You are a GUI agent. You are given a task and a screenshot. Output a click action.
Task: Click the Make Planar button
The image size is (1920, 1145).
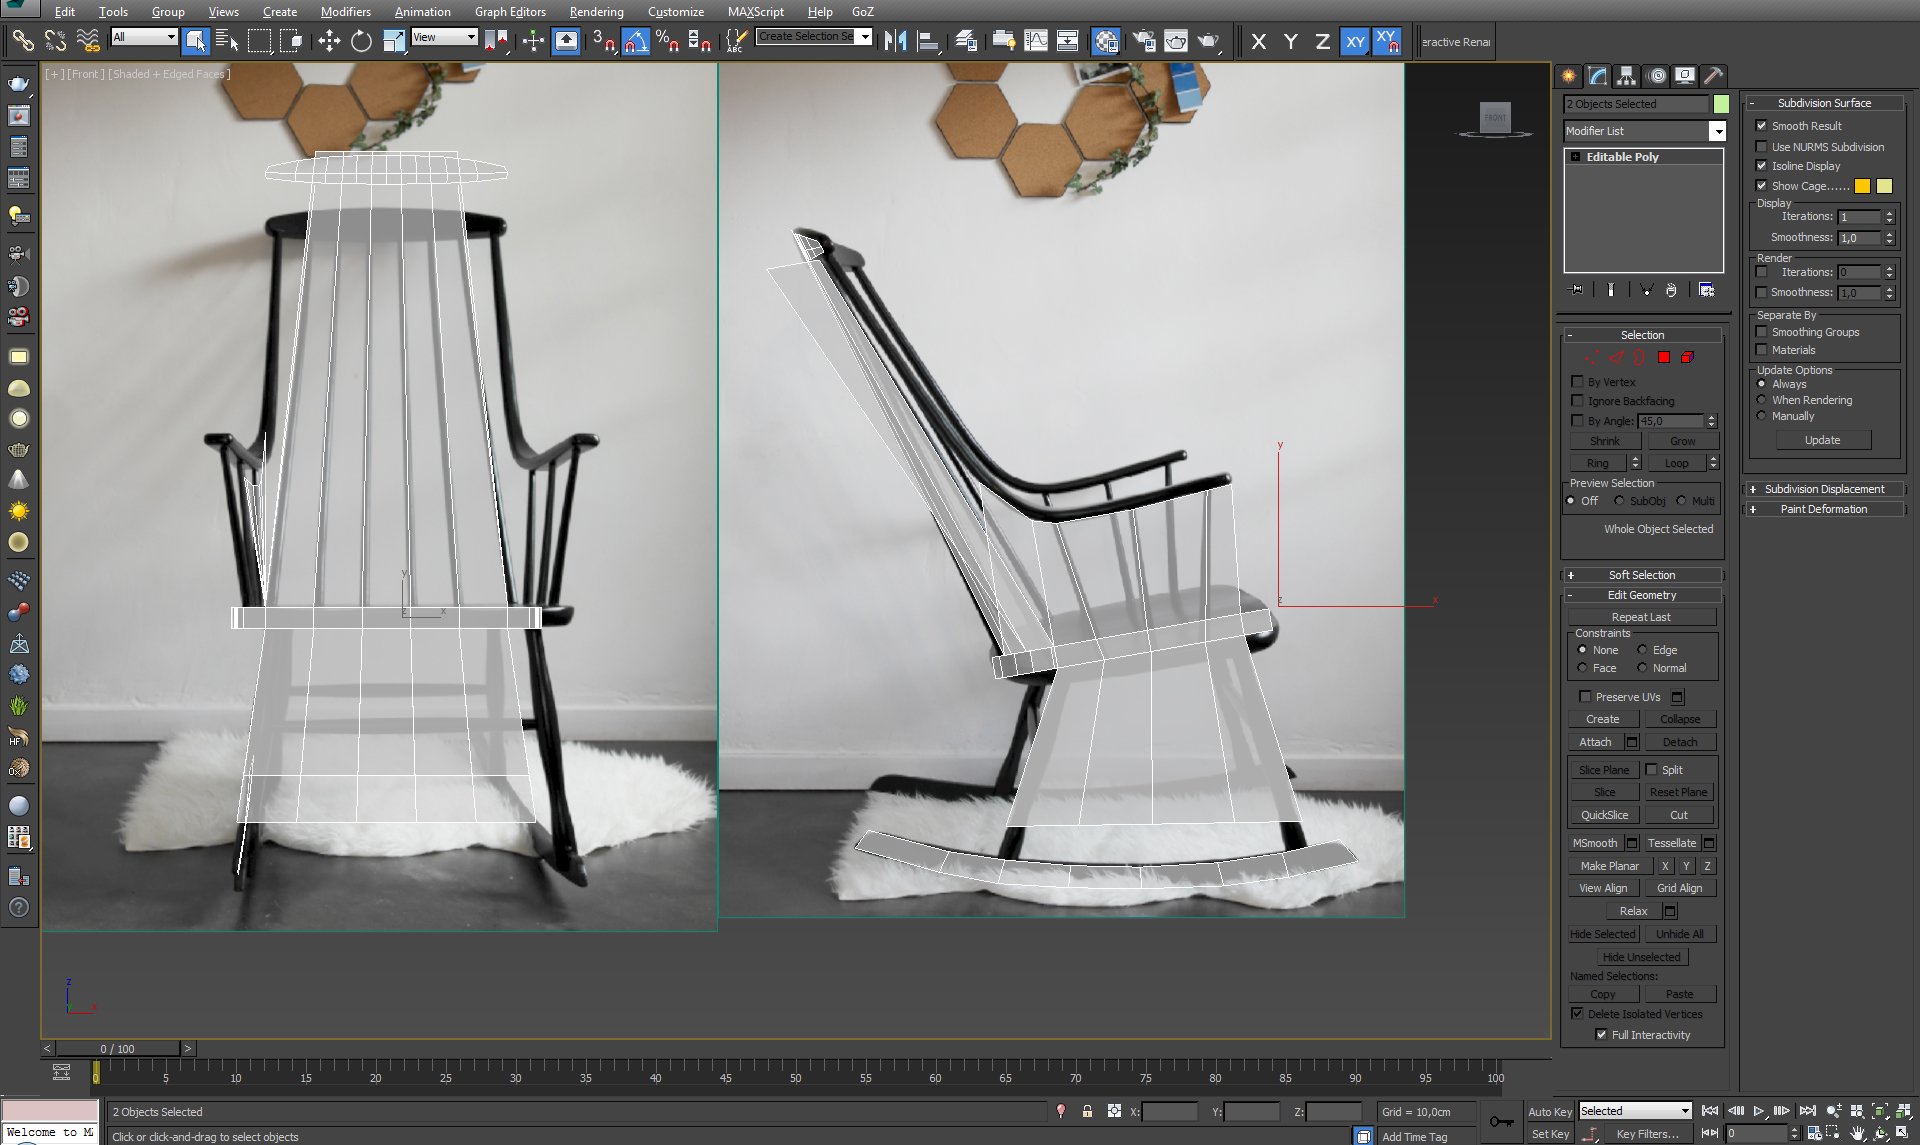1609,866
